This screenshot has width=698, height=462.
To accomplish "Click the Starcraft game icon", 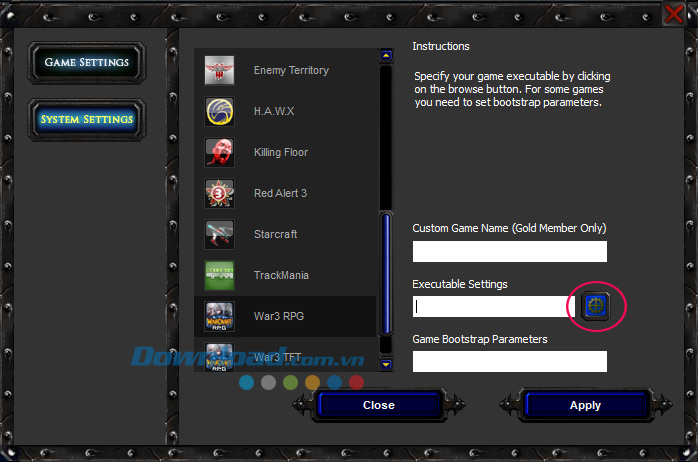I will 219,234.
